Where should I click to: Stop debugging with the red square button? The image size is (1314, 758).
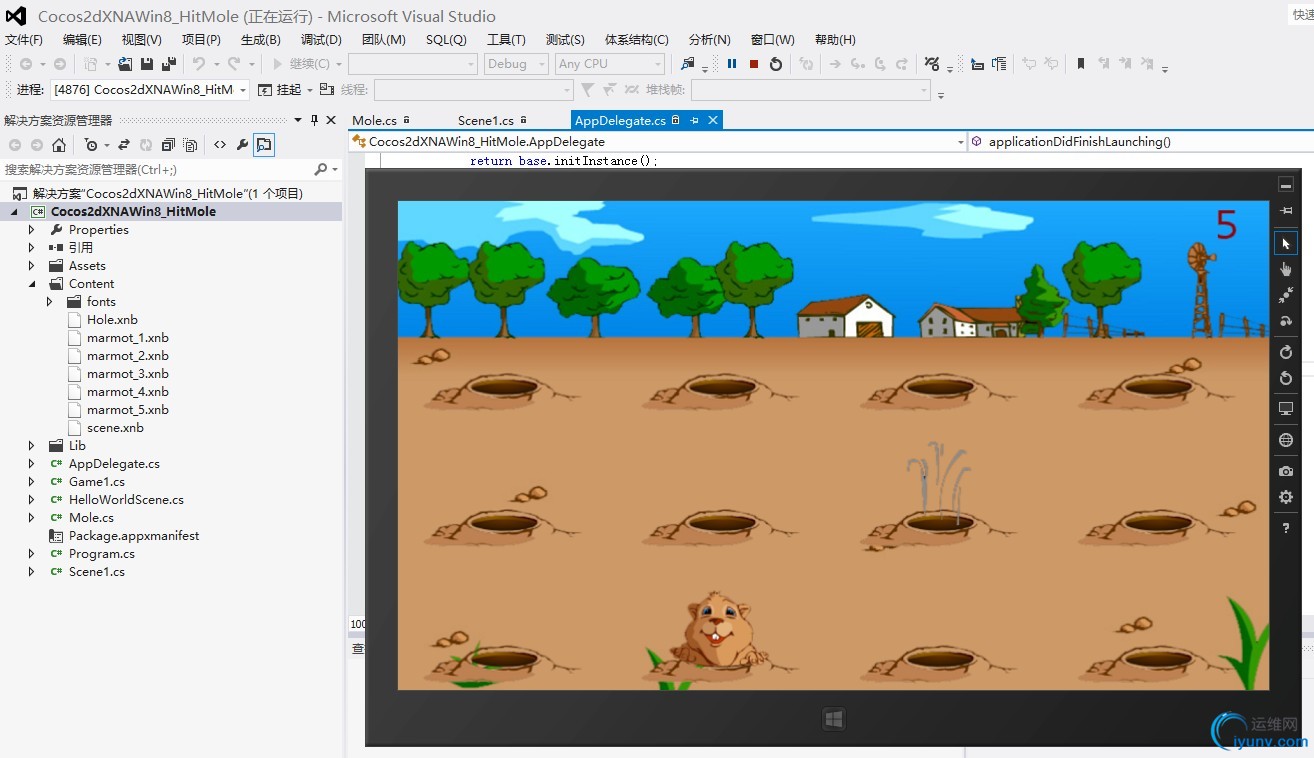point(754,64)
